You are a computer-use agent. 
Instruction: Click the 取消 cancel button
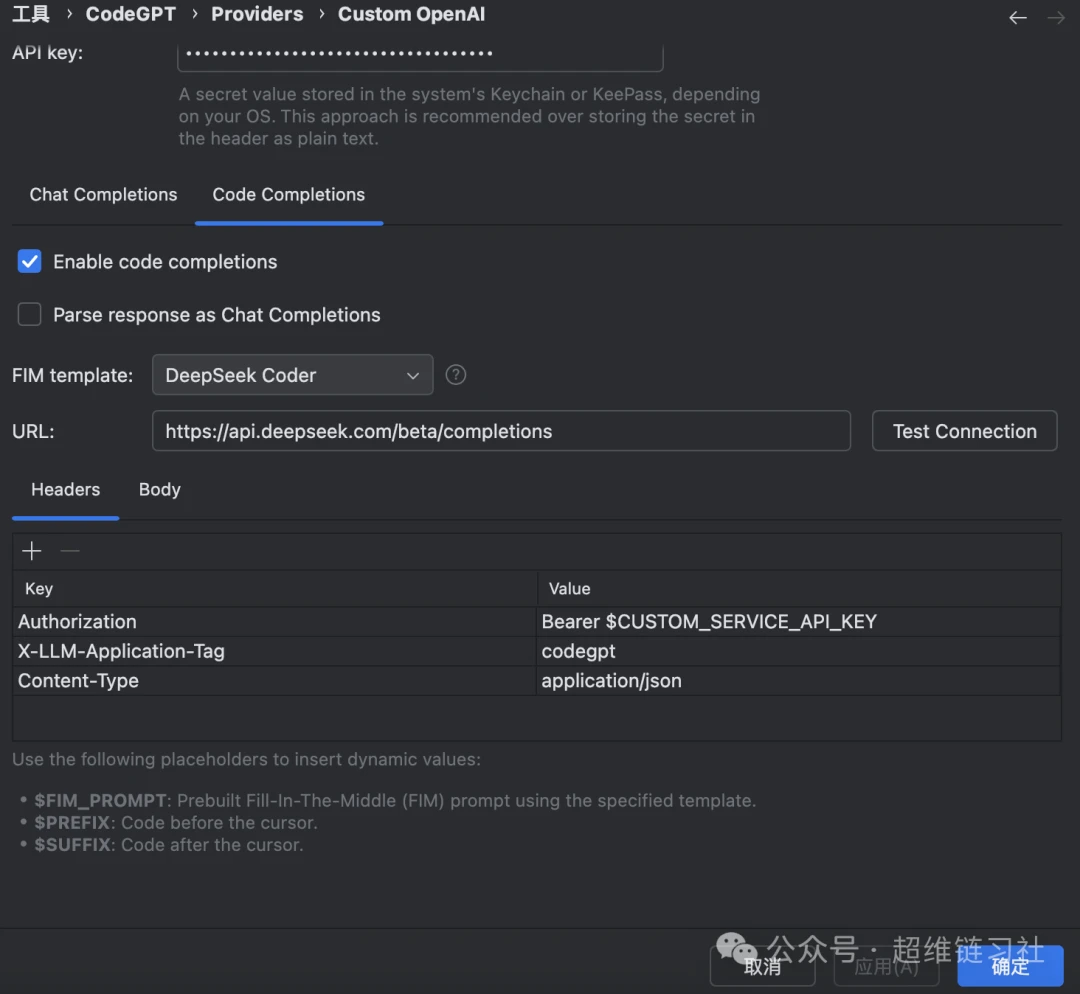click(762, 966)
